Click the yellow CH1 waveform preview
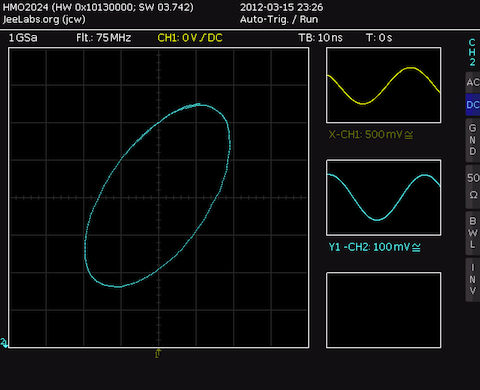 pyautogui.click(x=384, y=85)
